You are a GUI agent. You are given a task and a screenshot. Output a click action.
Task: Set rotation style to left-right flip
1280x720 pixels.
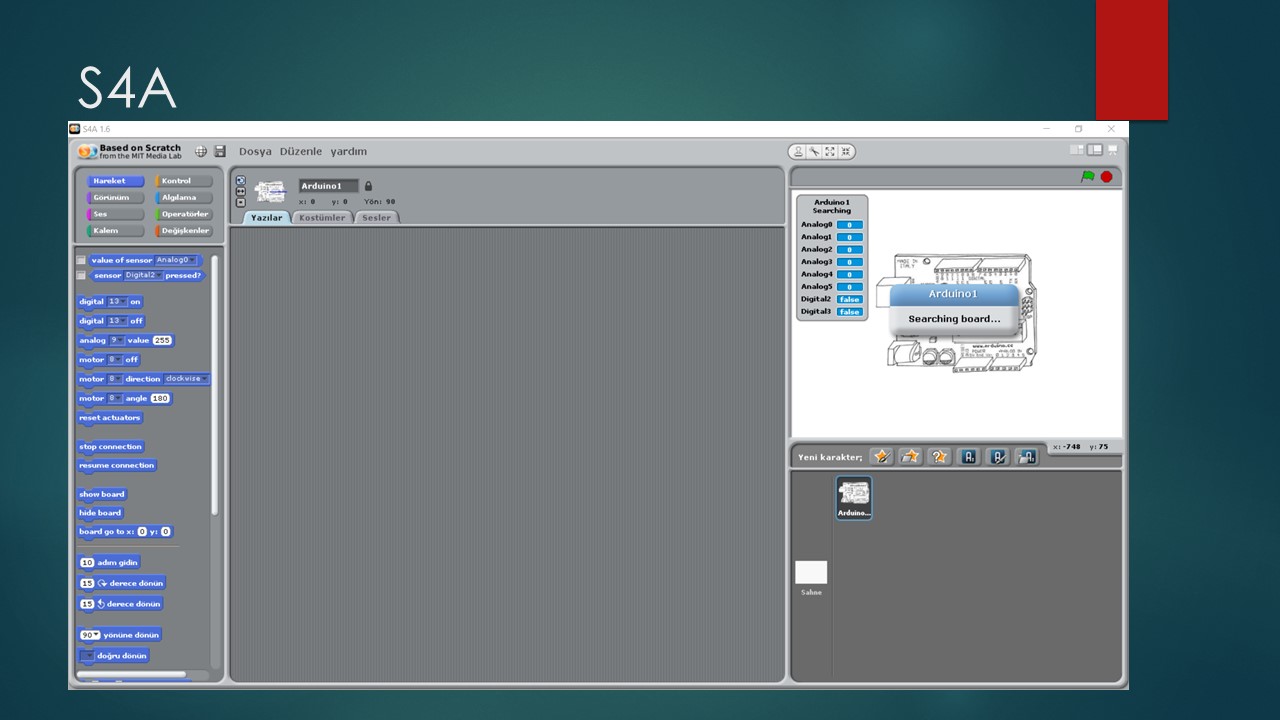pos(240,192)
